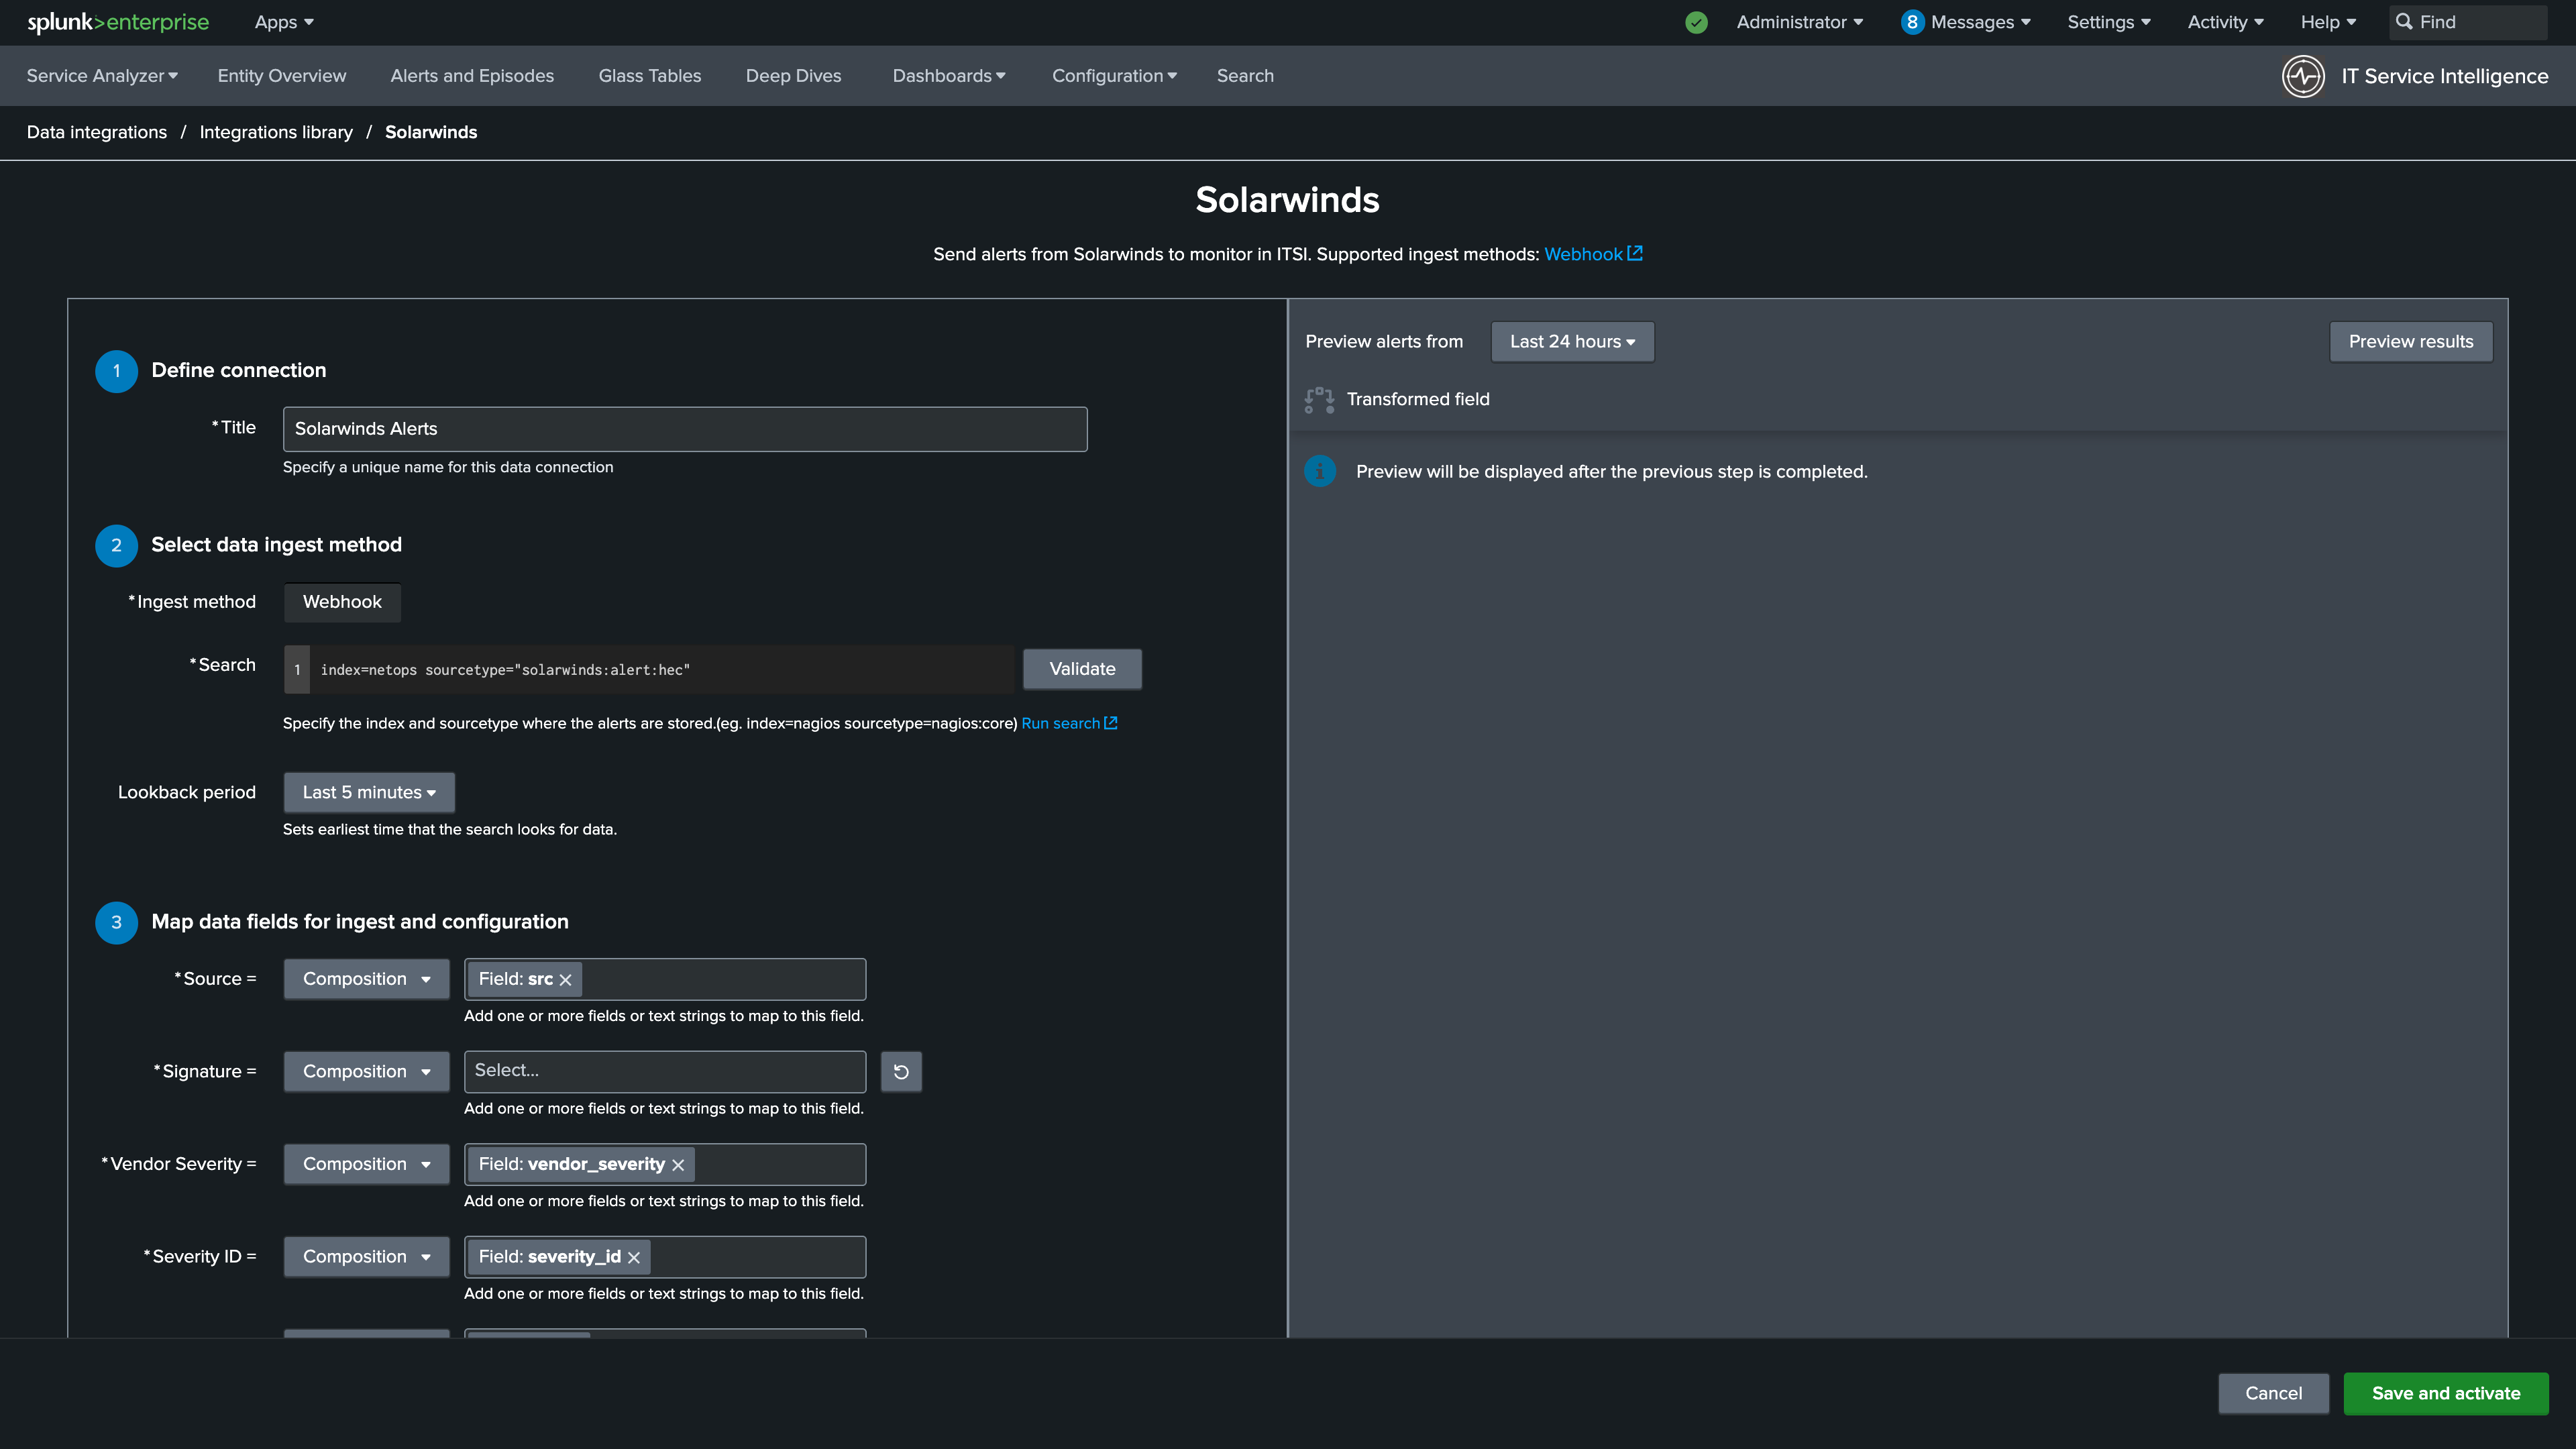
Task: Open the Activity menu
Action: [2226, 22]
